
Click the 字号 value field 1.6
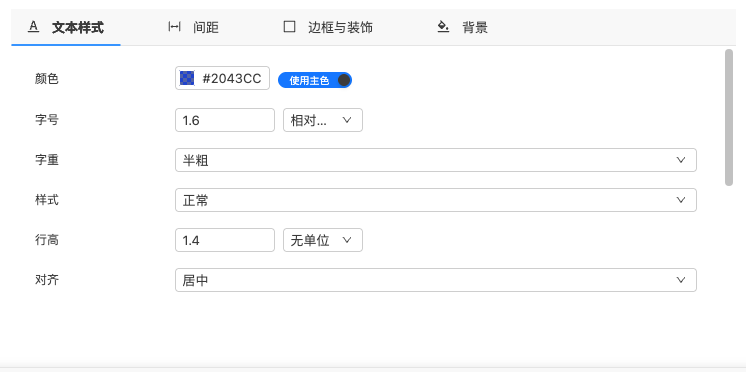225,120
